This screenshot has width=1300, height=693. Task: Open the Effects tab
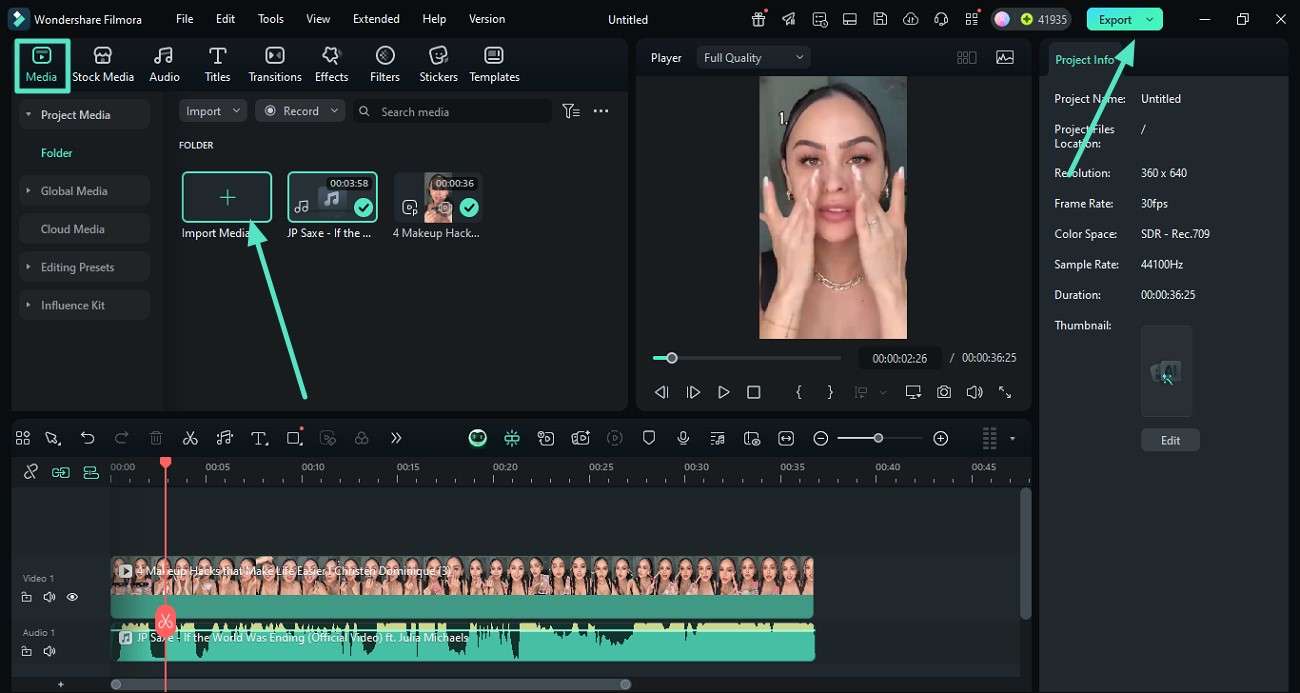tap(331, 65)
